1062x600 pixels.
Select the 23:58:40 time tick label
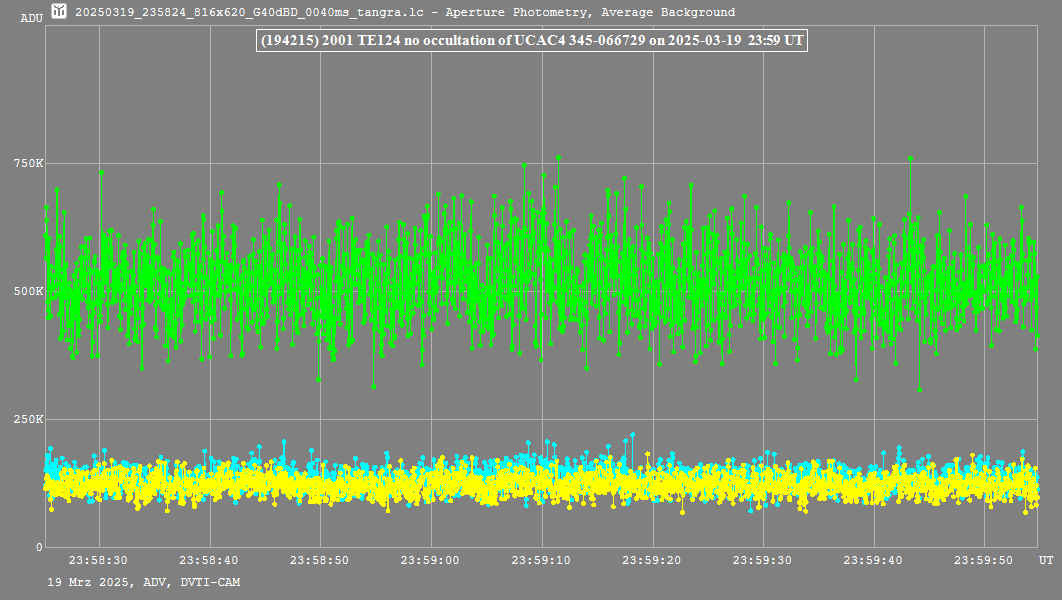click(x=208, y=561)
